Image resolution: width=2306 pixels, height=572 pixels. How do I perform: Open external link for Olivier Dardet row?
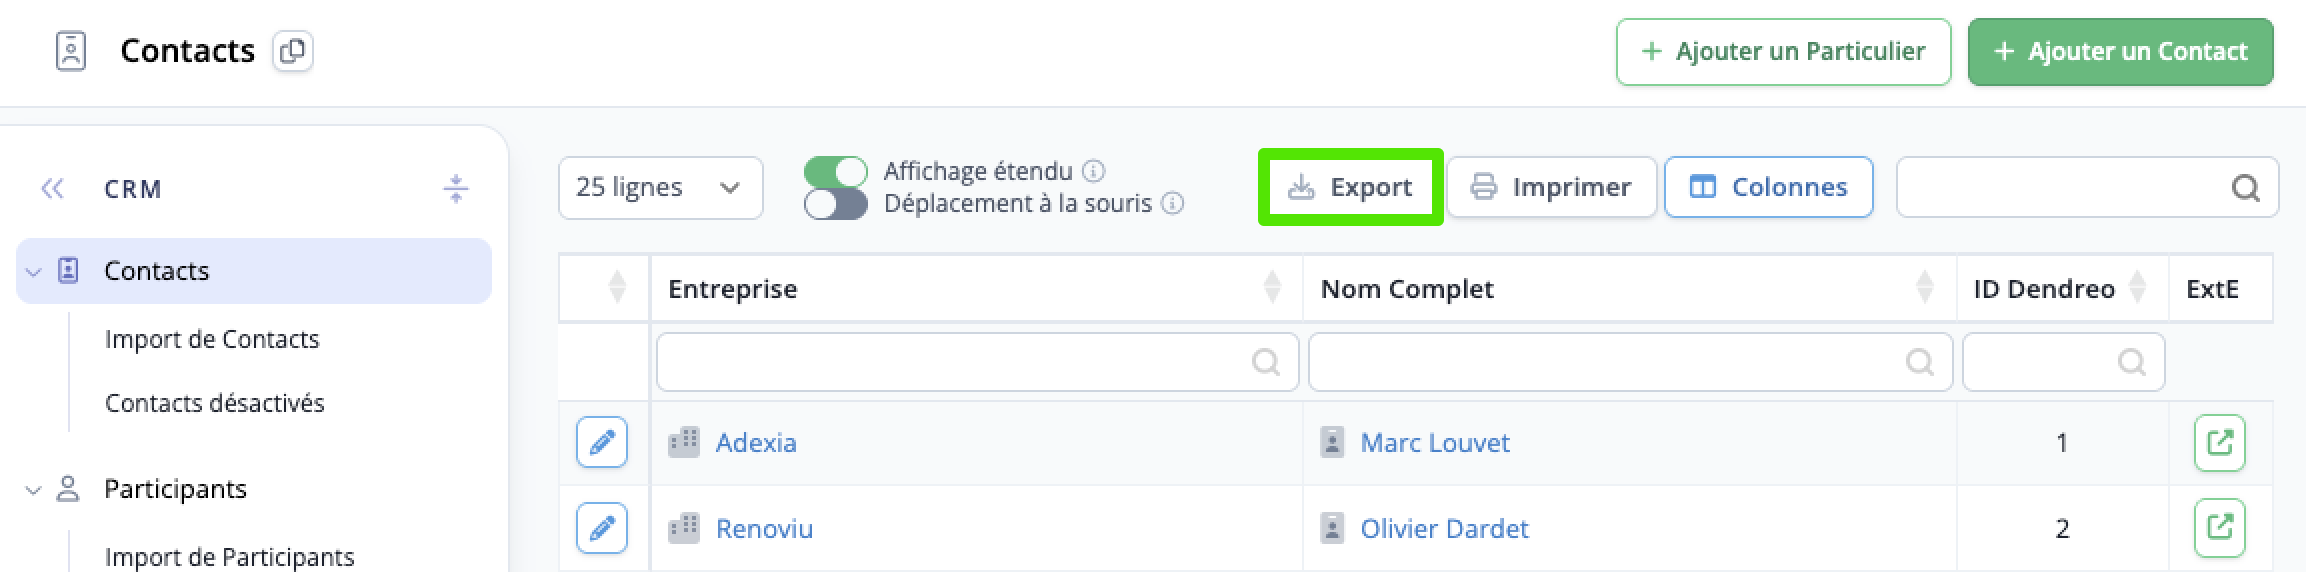click(2220, 527)
